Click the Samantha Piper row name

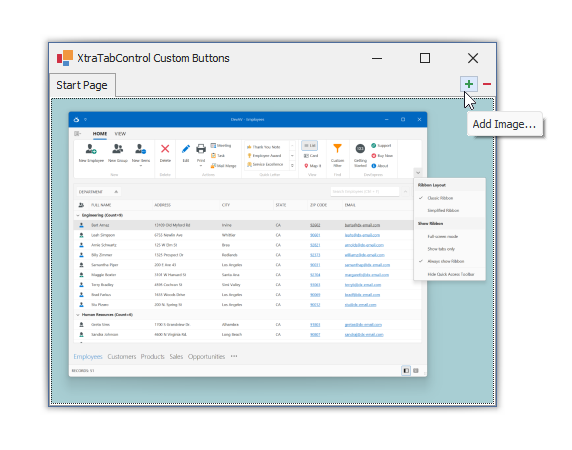pos(105,265)
